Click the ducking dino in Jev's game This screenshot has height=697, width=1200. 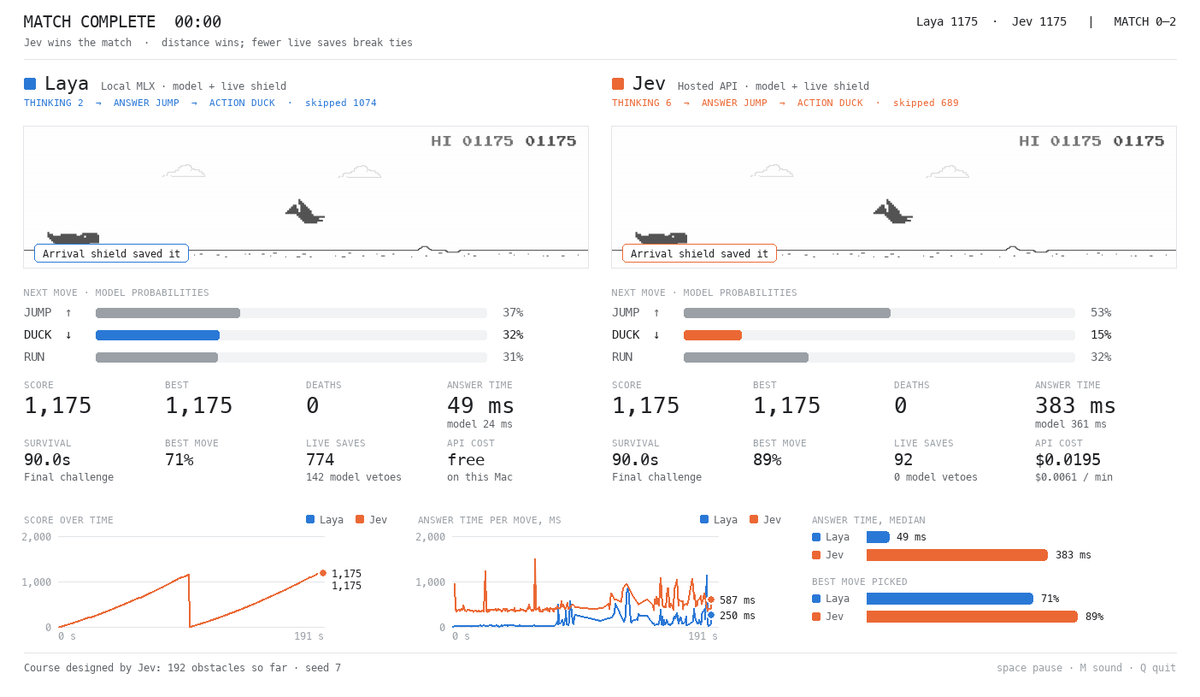pyautogui.click(x=662, y=238)
